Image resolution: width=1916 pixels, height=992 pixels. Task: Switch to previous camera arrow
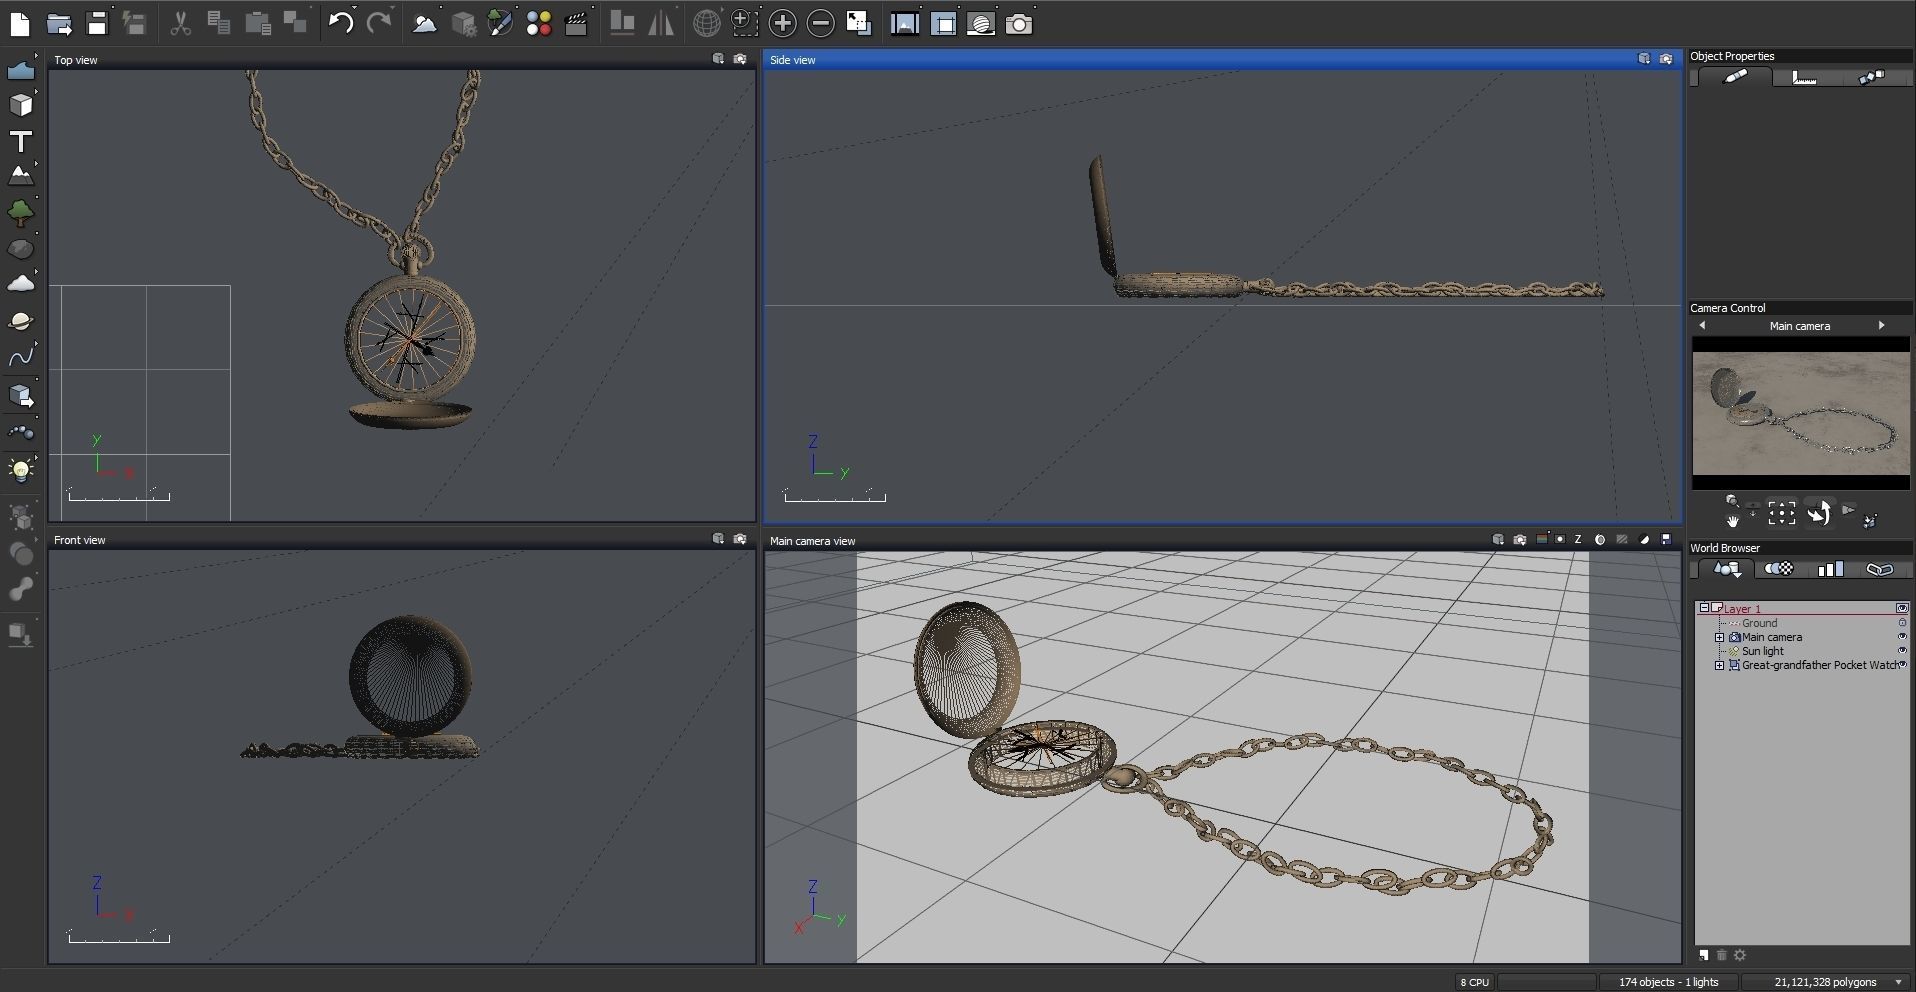pyautogui.click(x=1702, y=326)
